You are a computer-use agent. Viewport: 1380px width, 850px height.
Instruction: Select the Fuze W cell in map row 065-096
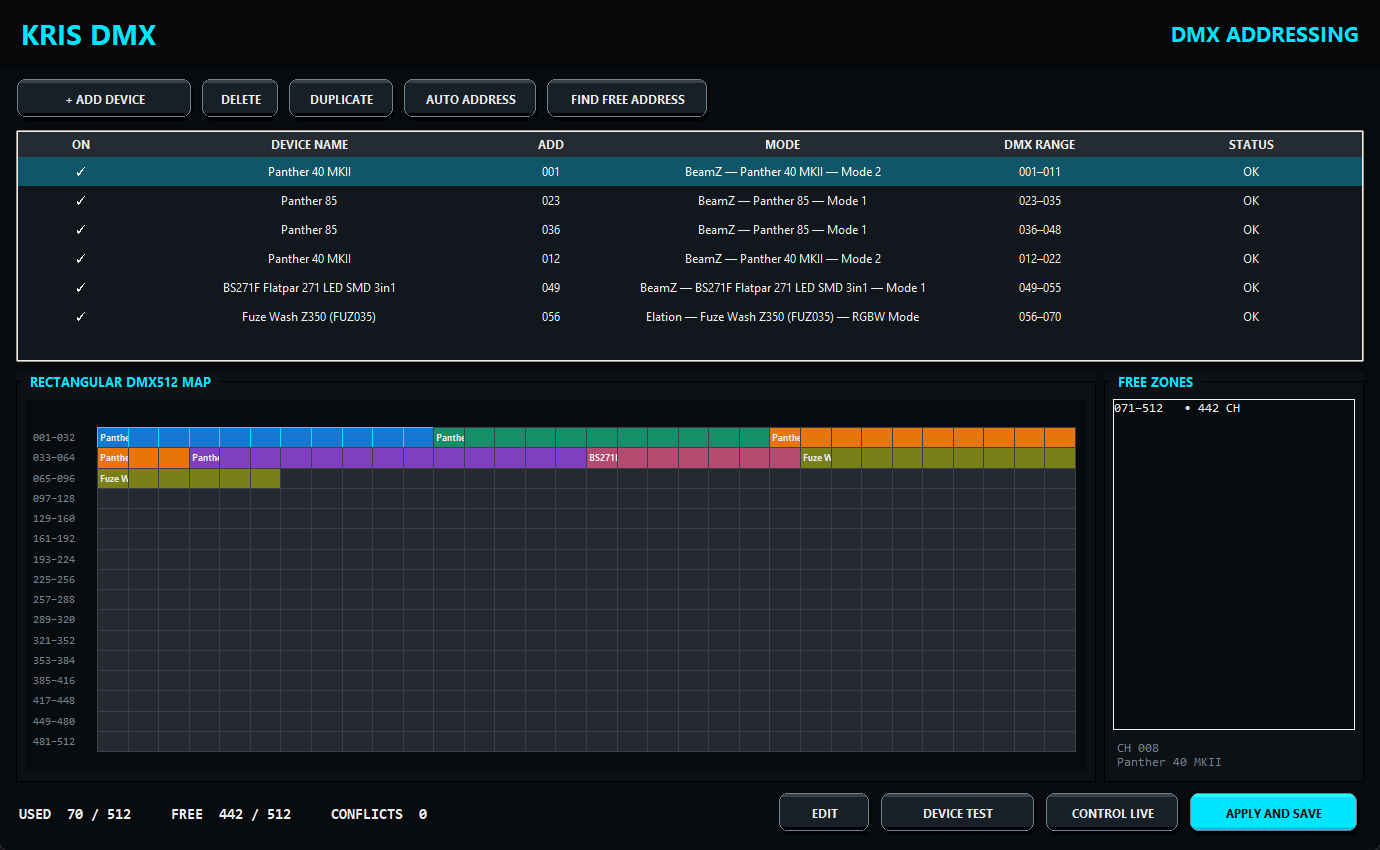[113, 478]
